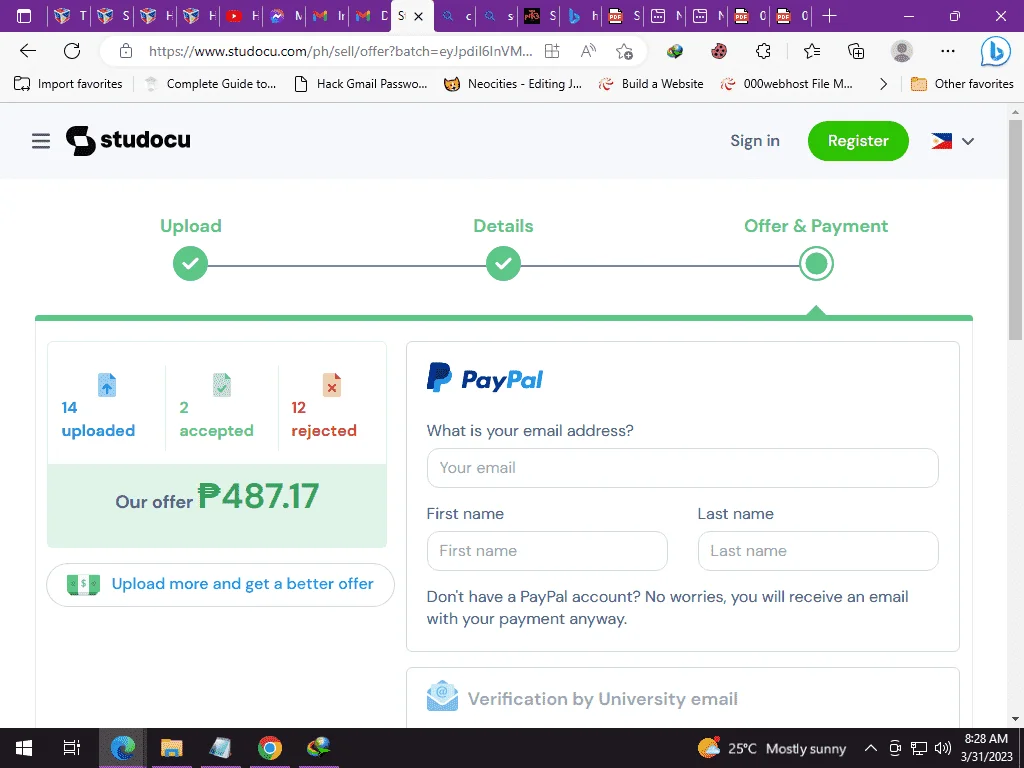Expand the Philippines country selector
This screenshot has height=768, width=1024.
pyautogui.click(x=952, y=141)
